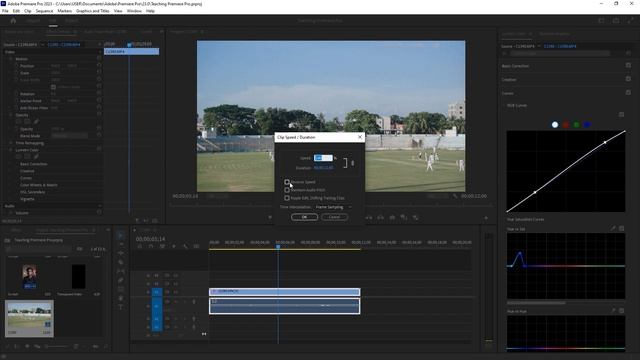
Task: Select the video clip on timeline
Action: point(284,291)
